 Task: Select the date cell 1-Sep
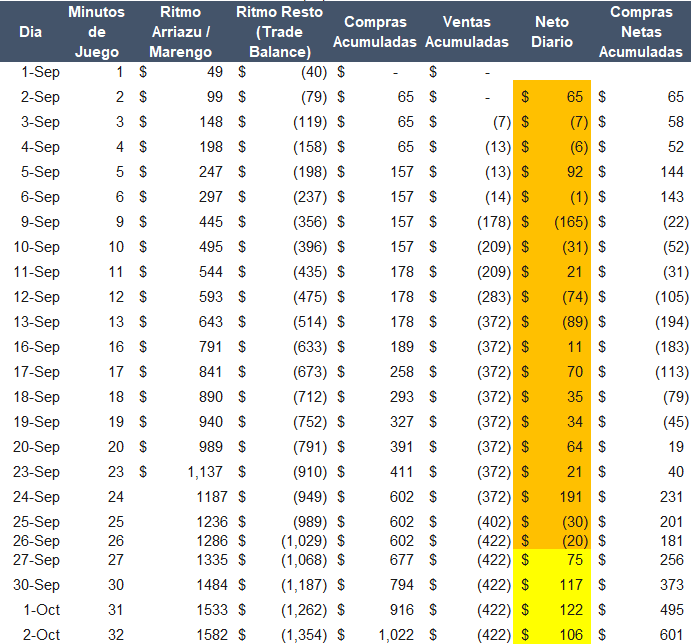(41, 72)
